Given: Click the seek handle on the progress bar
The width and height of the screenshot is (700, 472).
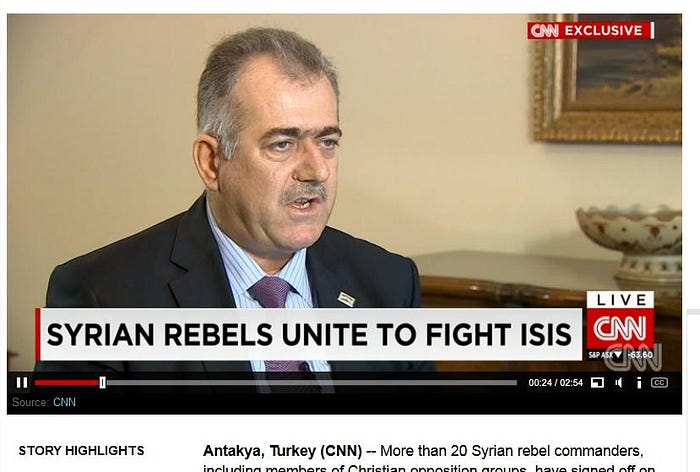Looking at the screenshot, I should click(103, 383).
